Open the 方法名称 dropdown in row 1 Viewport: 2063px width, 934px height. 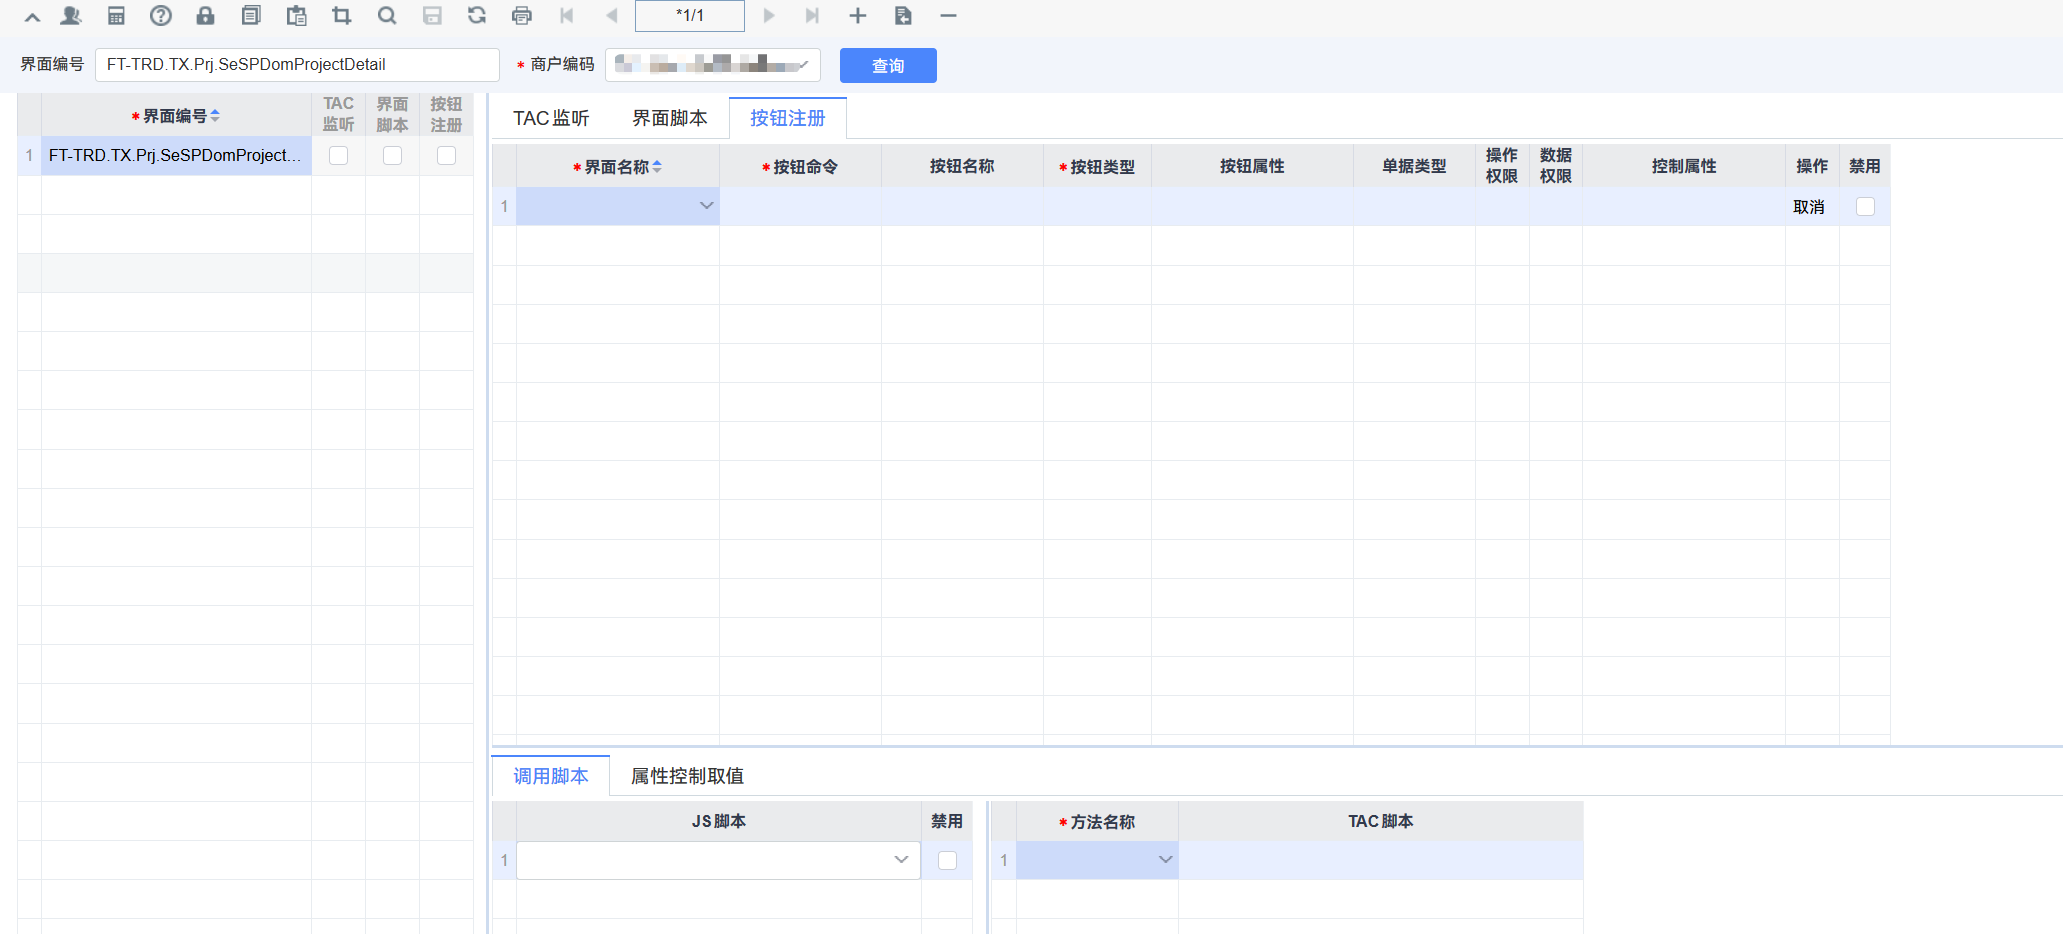pyautogui.click(x=1165, y=860)
